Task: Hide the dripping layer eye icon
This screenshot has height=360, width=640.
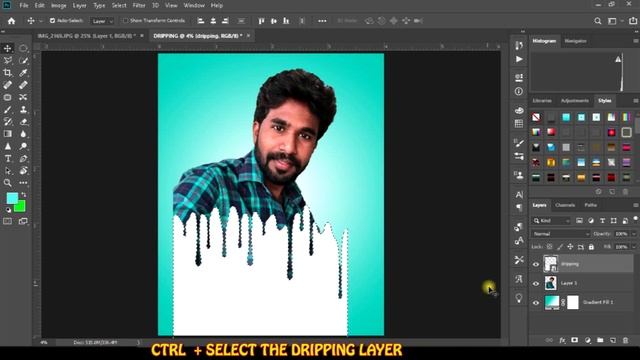Action: 536,264
